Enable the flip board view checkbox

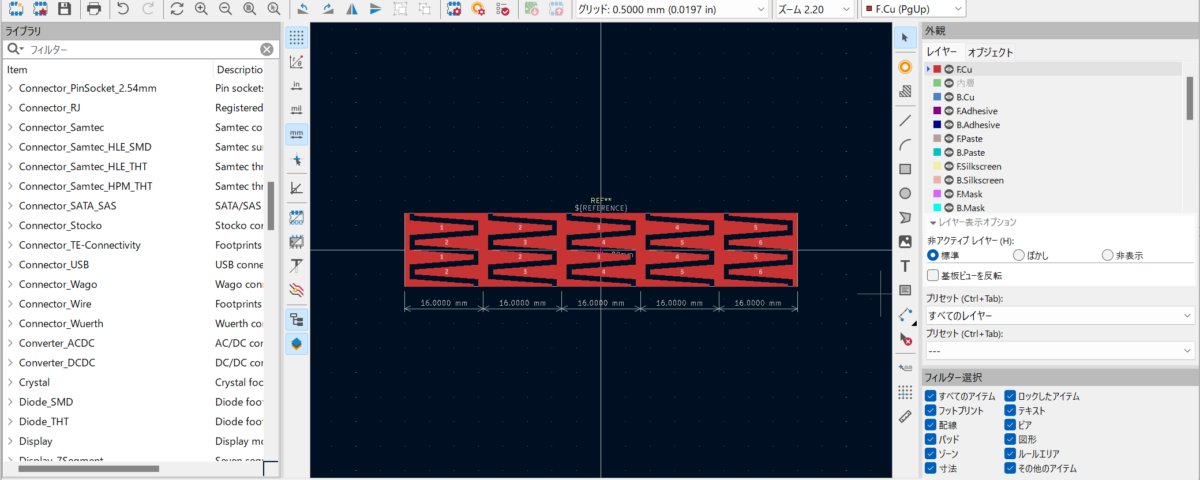click(x=933, y=275)
